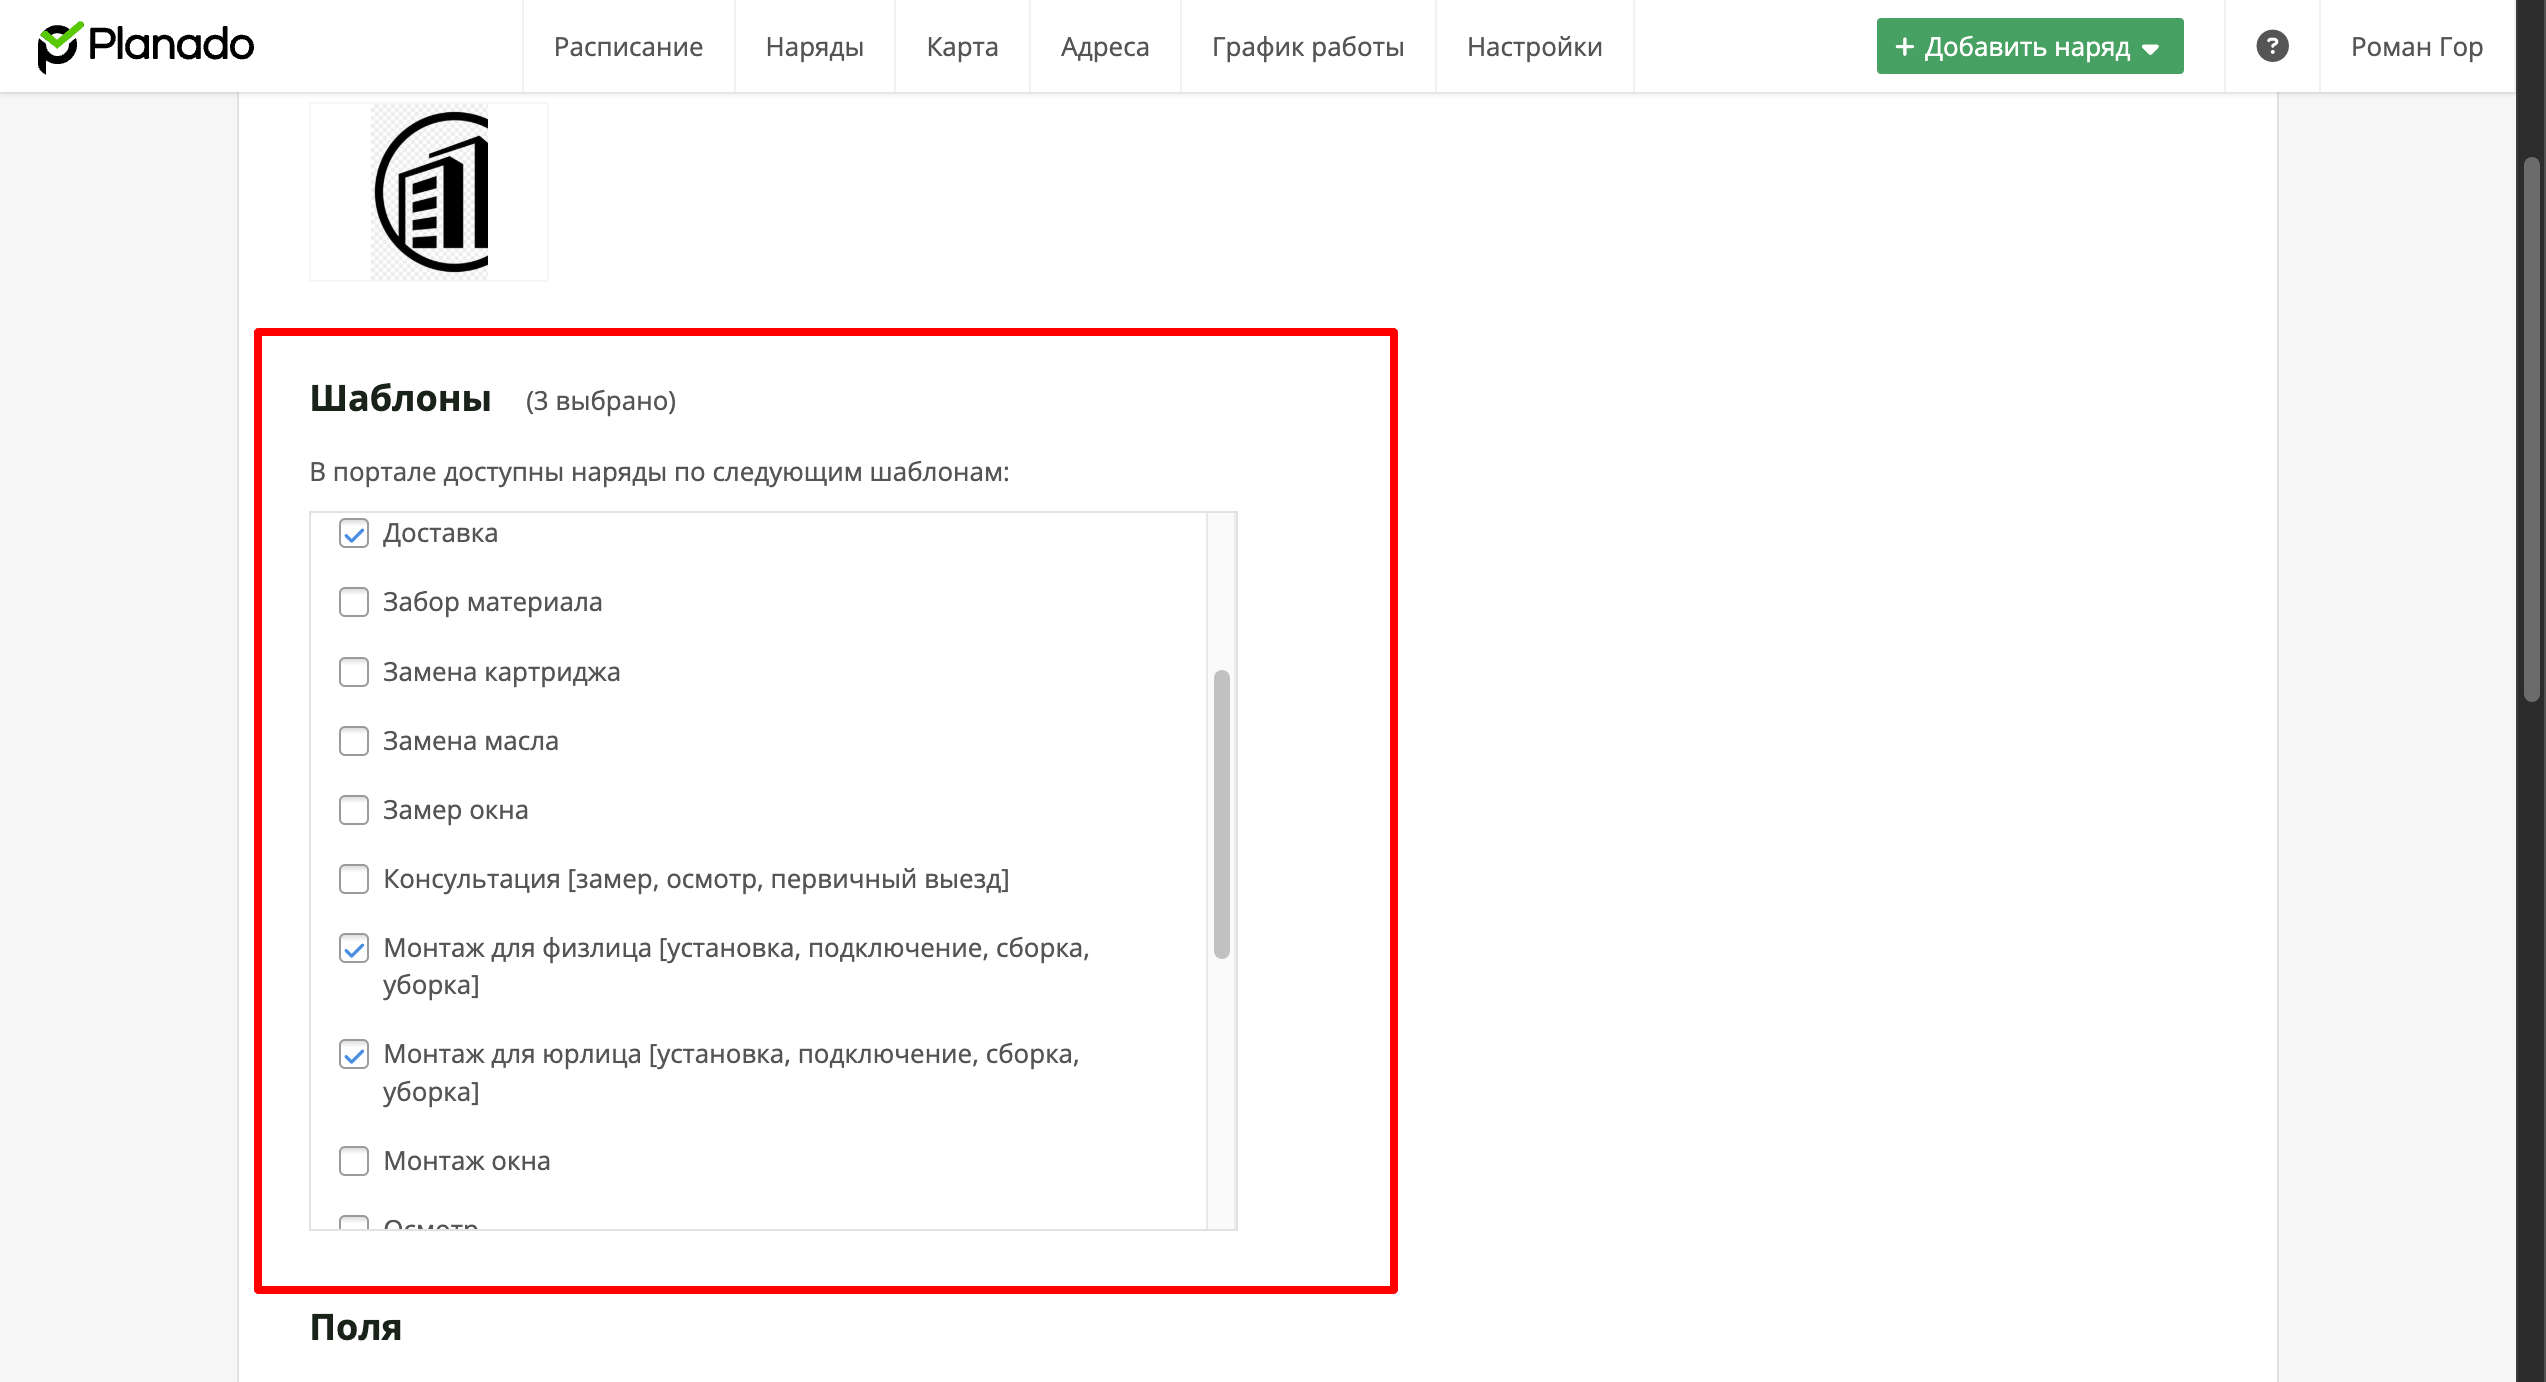Click the company building logo thumbnail
Screen dimensions: 2546x1382
coord(429,192)
